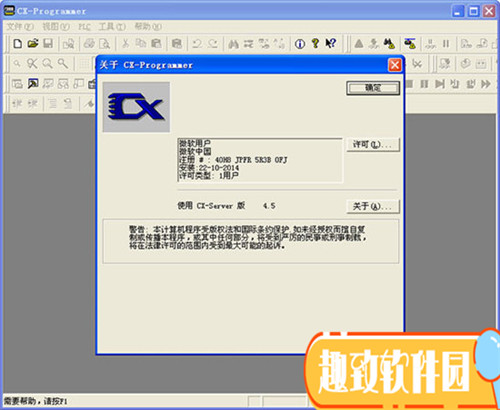Click the pause icon in top-right toolbar
The height and width of the screenshot is (410, 500).
tap(446, 44)
